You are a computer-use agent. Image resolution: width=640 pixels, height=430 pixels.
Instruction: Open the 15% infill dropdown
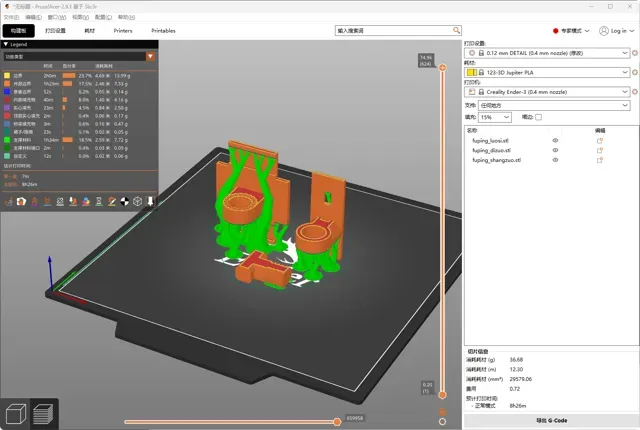pos(495,117)
